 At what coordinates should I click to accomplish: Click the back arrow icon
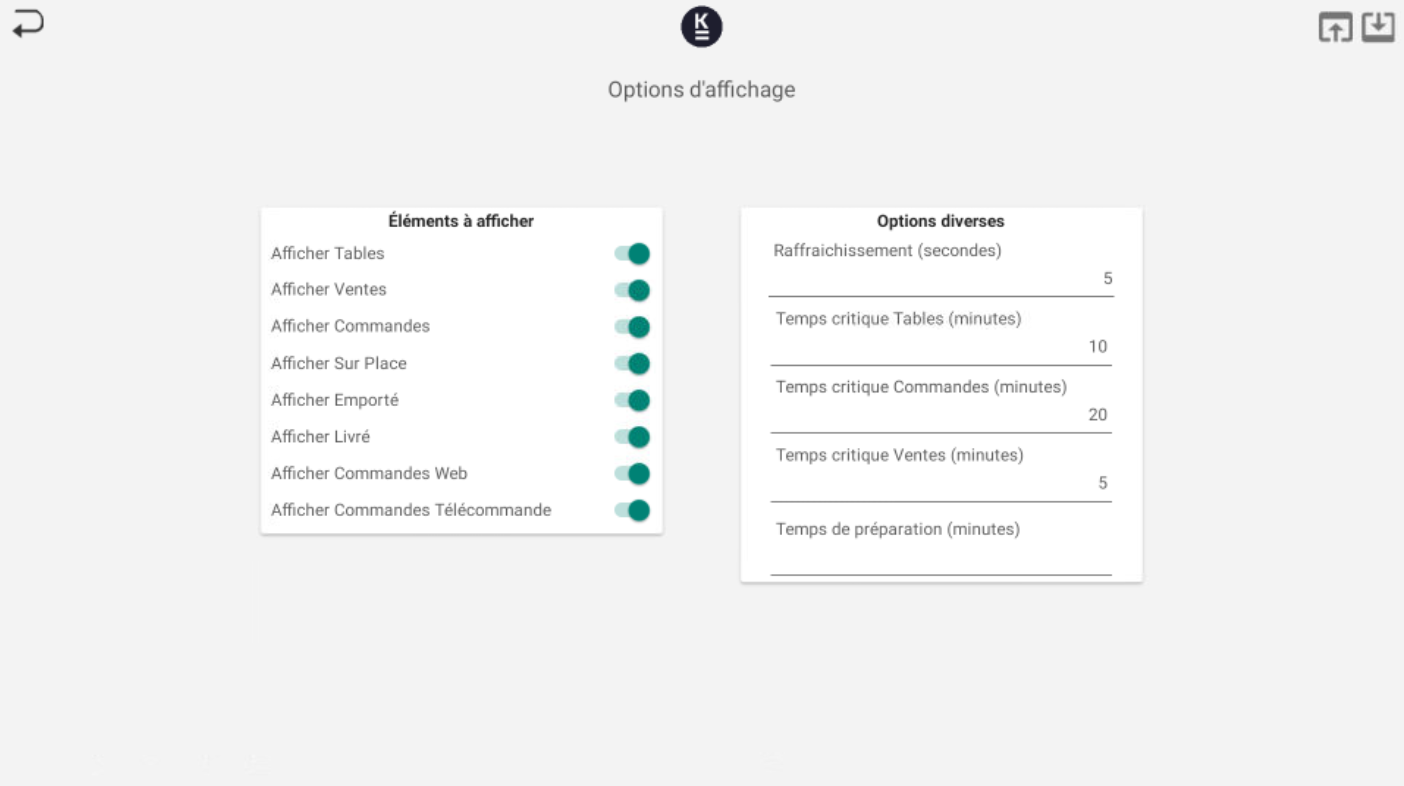click(x=28, y=23)
